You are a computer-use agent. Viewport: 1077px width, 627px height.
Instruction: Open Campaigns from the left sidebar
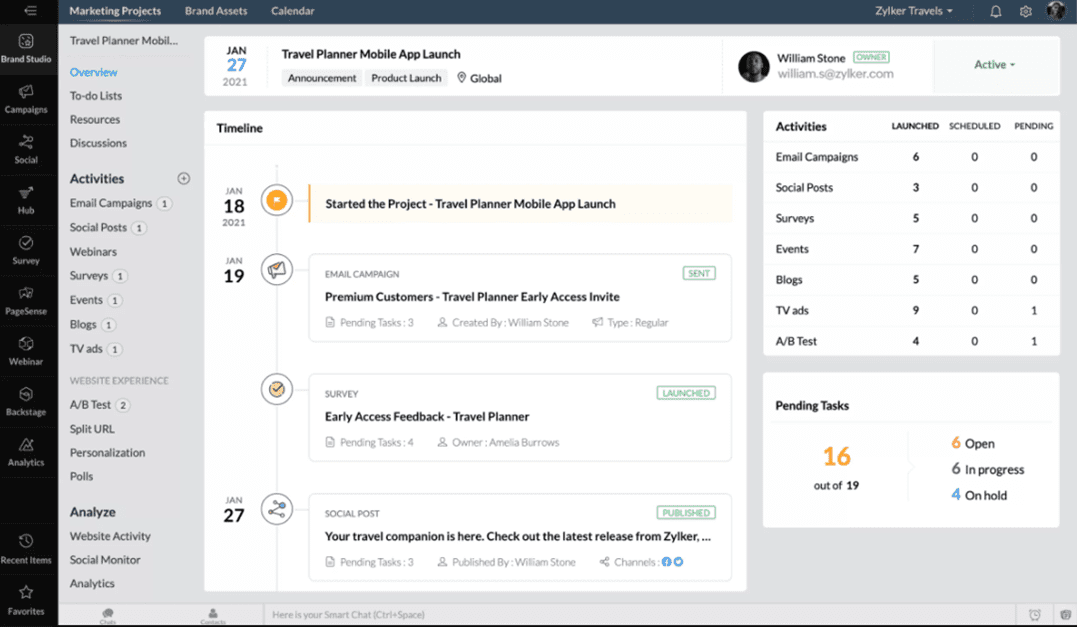[x=26, y=98]
